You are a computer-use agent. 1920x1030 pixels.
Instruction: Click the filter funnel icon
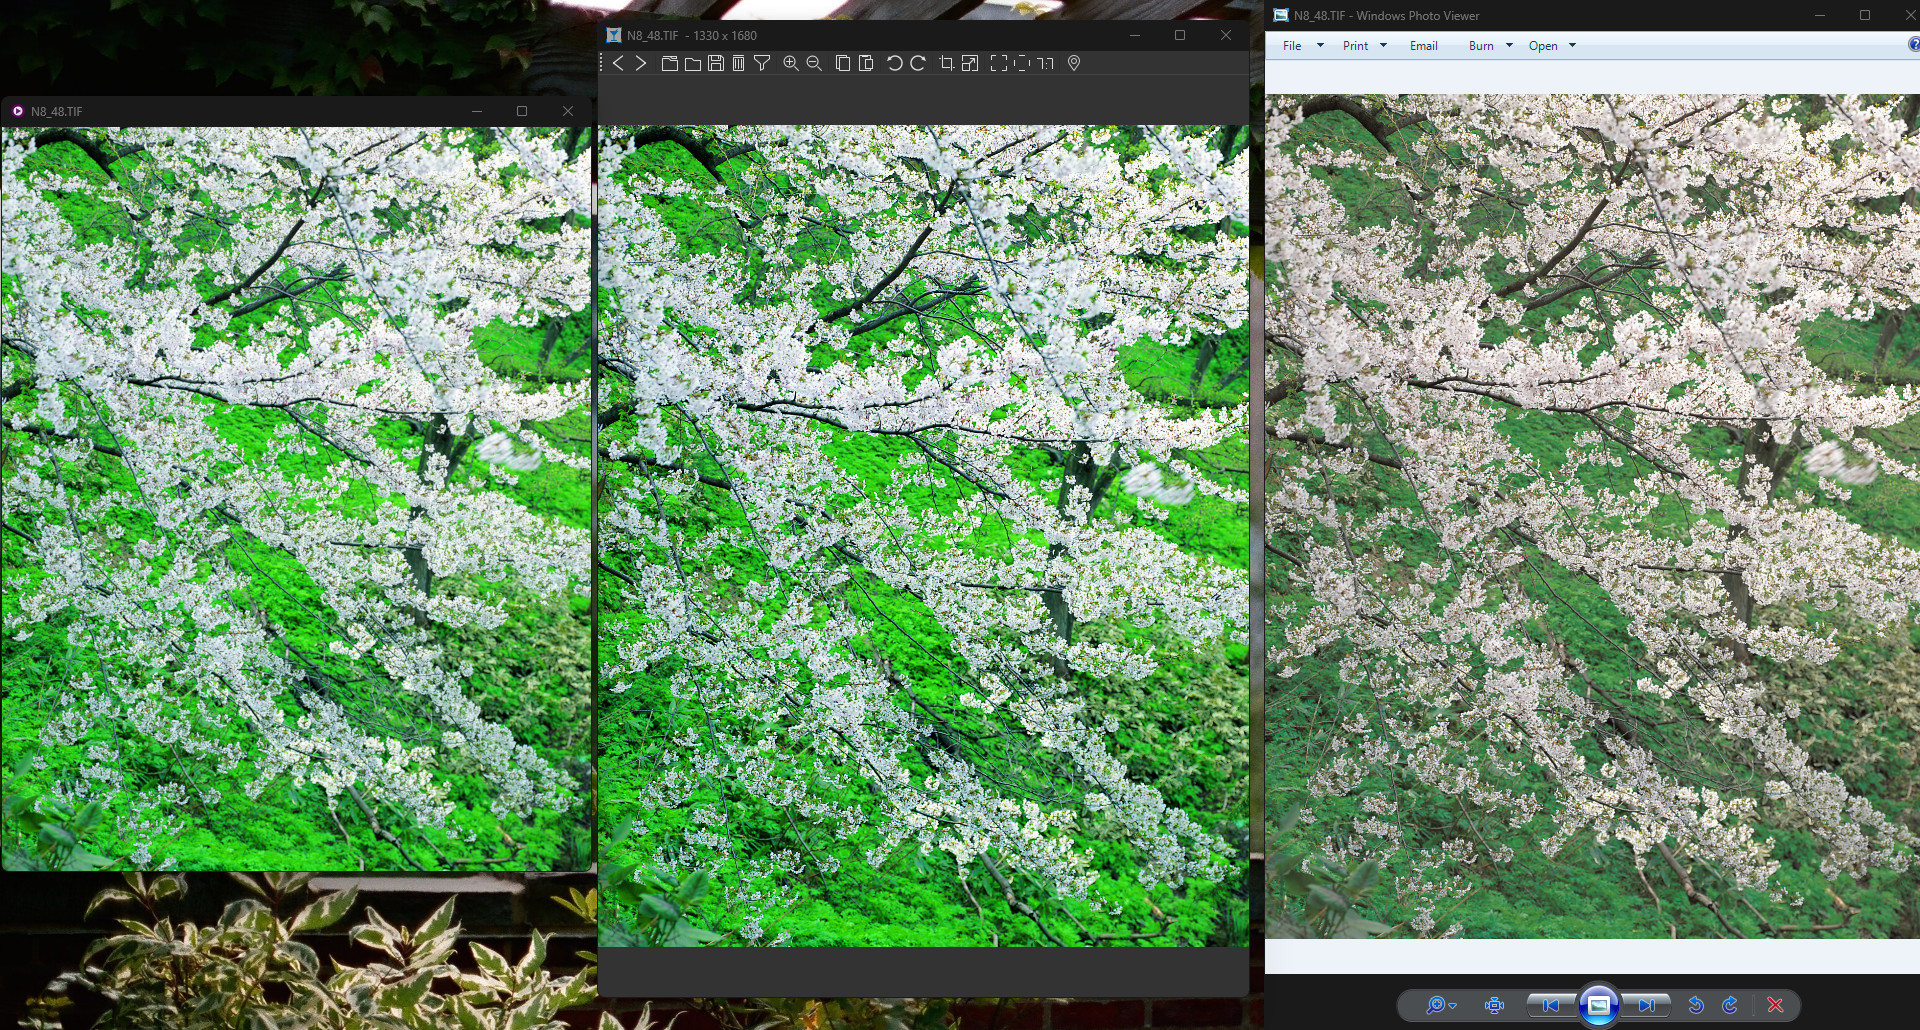pos(762,63)
